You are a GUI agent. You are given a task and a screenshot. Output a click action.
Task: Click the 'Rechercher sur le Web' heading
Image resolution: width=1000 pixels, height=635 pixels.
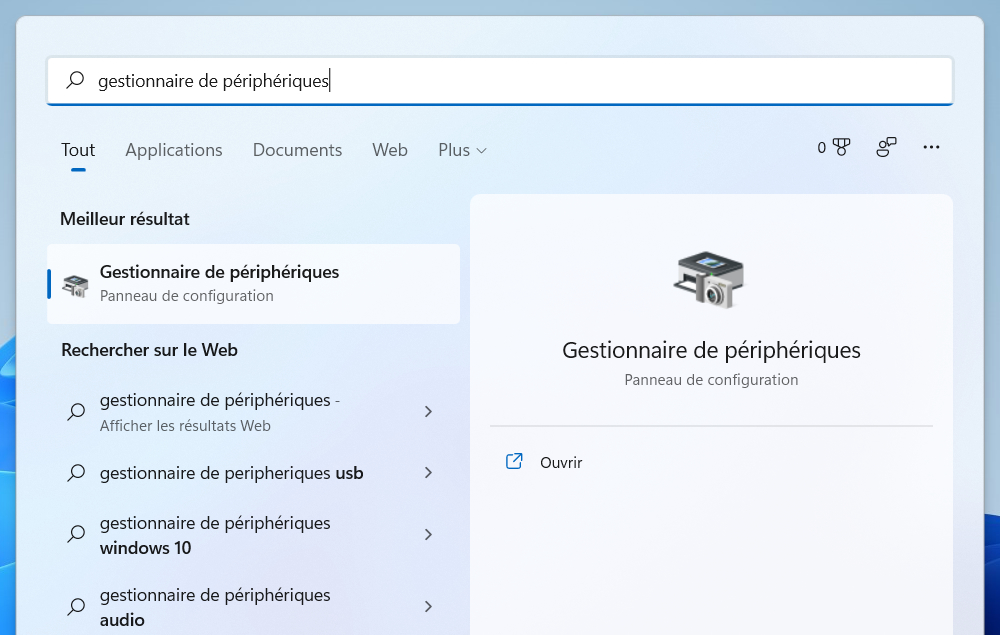click(x=149, y=350)
